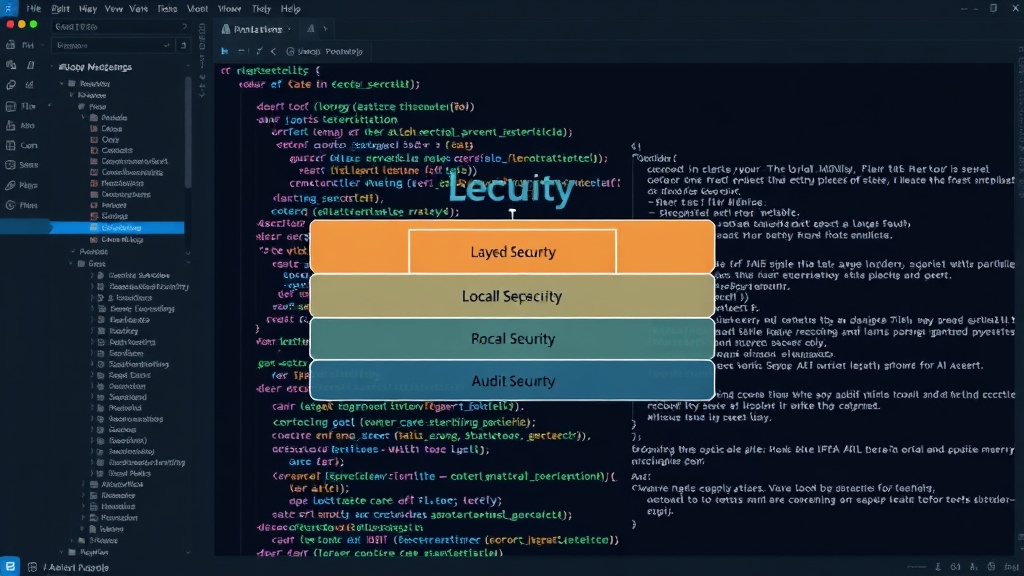Select the Layed Security box
The image size is (1024, 576).
point(513,251)
